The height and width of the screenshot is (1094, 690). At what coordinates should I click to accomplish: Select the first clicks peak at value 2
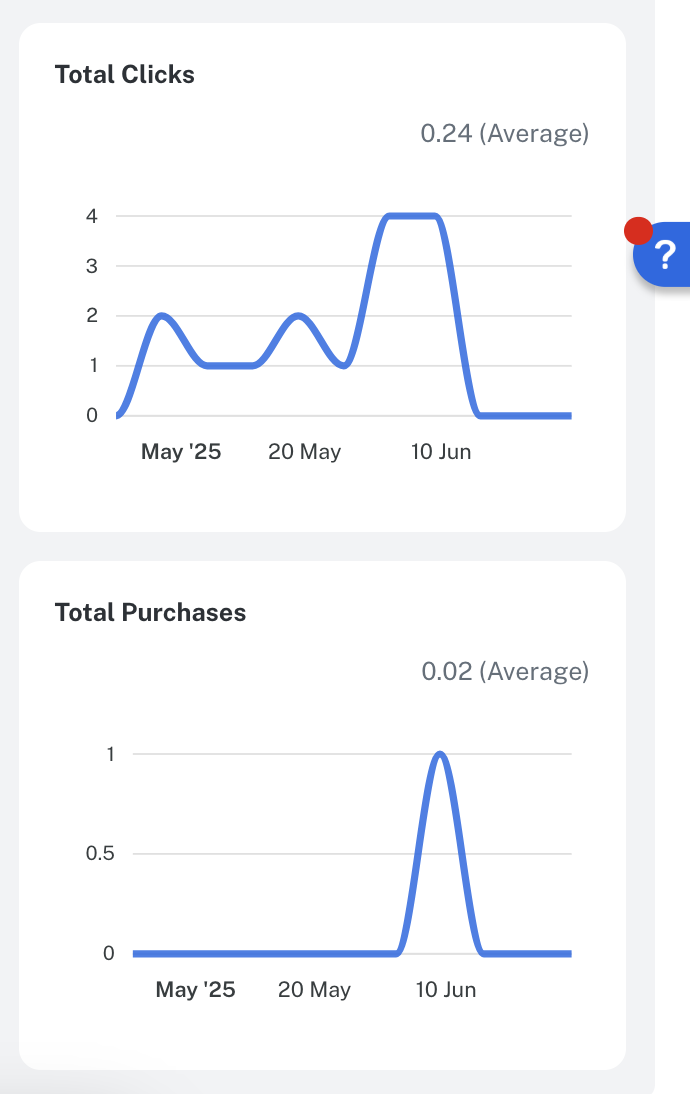162,315
